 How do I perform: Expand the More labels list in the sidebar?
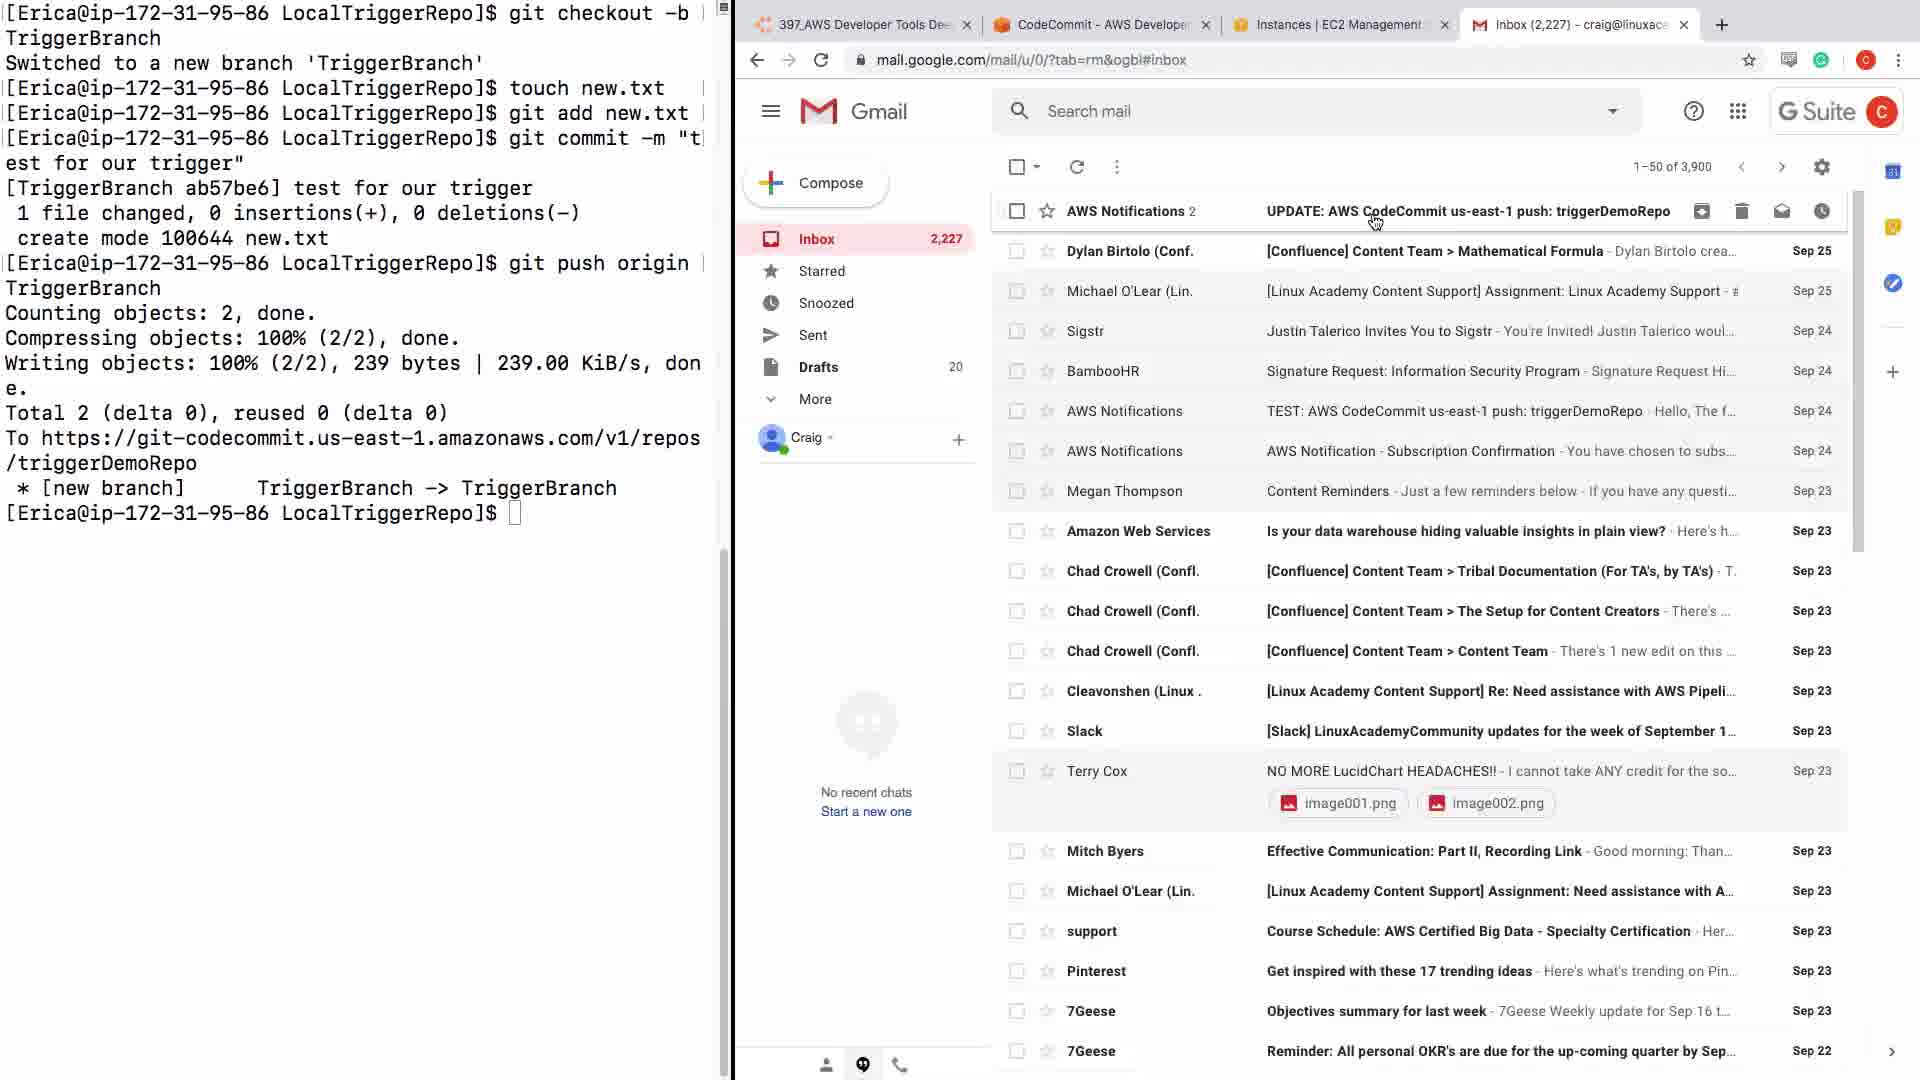[x=814, y=399]
